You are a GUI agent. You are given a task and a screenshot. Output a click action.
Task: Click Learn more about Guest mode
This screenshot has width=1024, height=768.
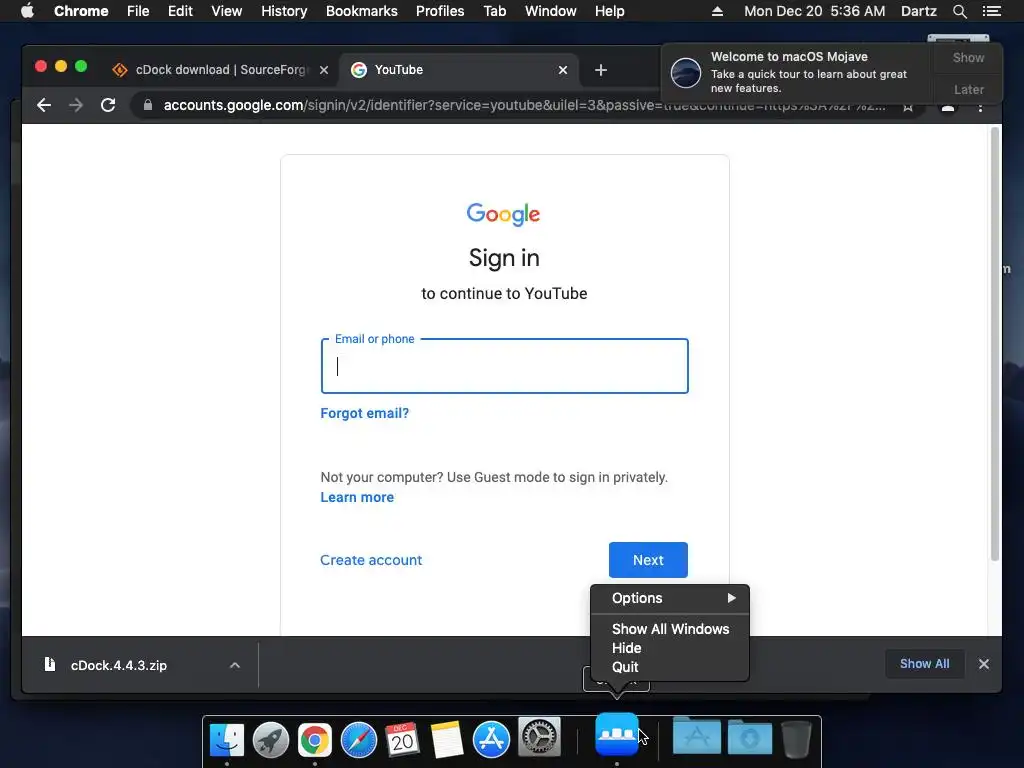[x=357, y=497]
